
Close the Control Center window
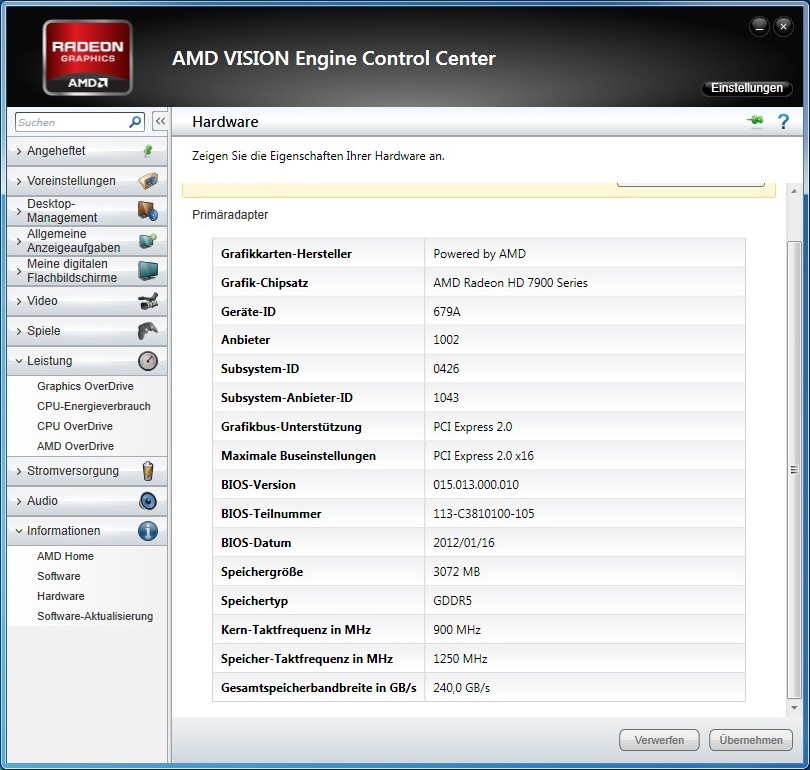point(783,27)
